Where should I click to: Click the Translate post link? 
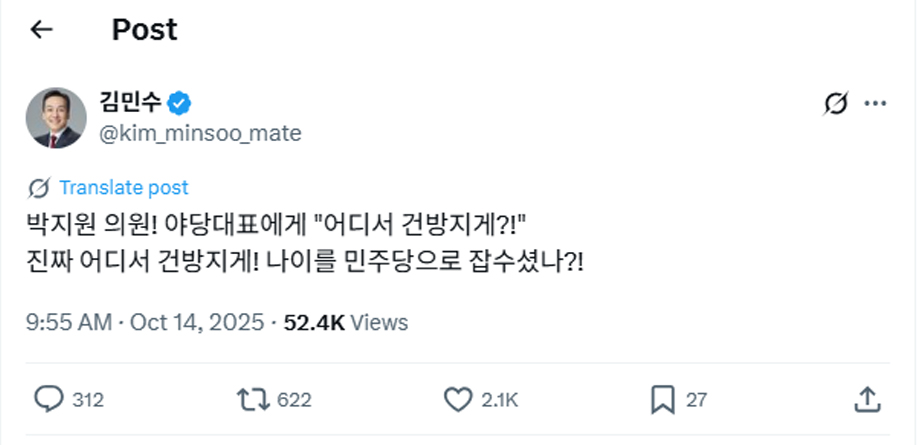(x=123, y=187)
